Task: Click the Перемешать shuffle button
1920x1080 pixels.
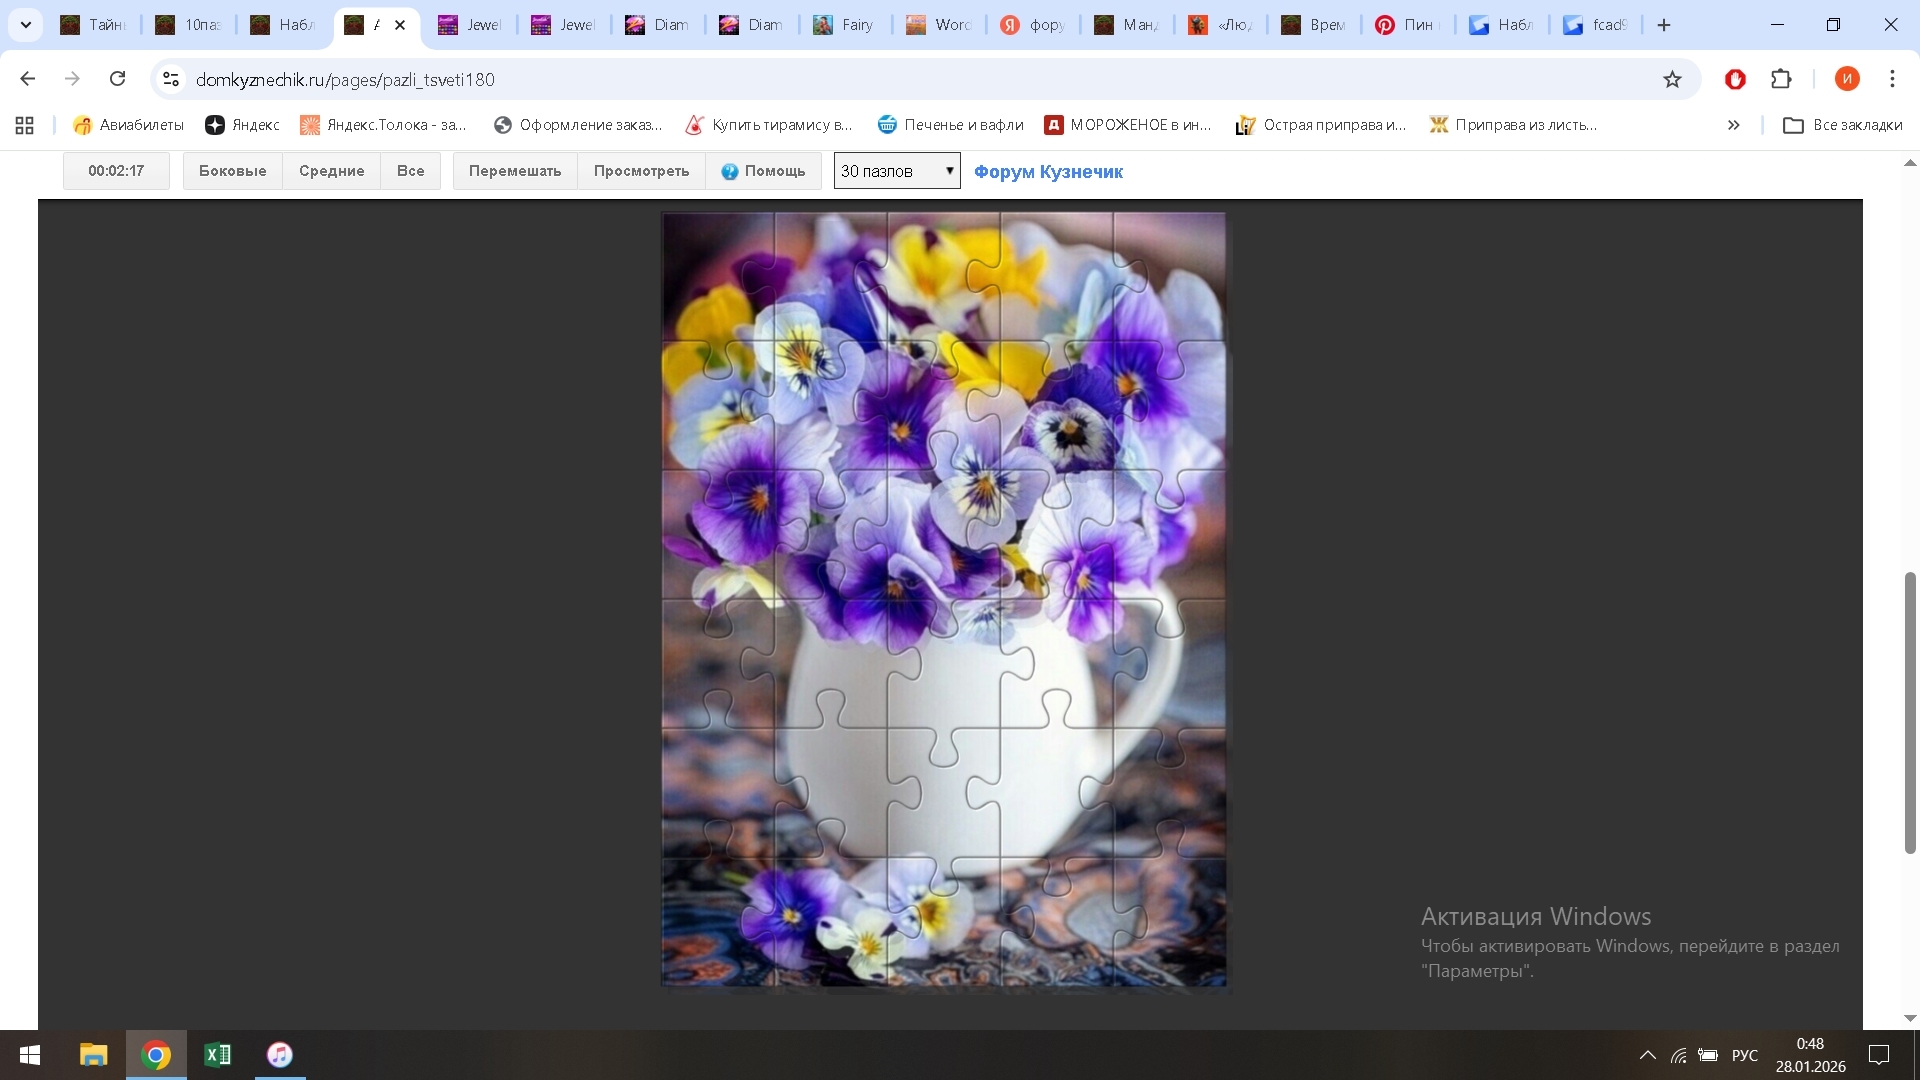Action: coord(515,171)
